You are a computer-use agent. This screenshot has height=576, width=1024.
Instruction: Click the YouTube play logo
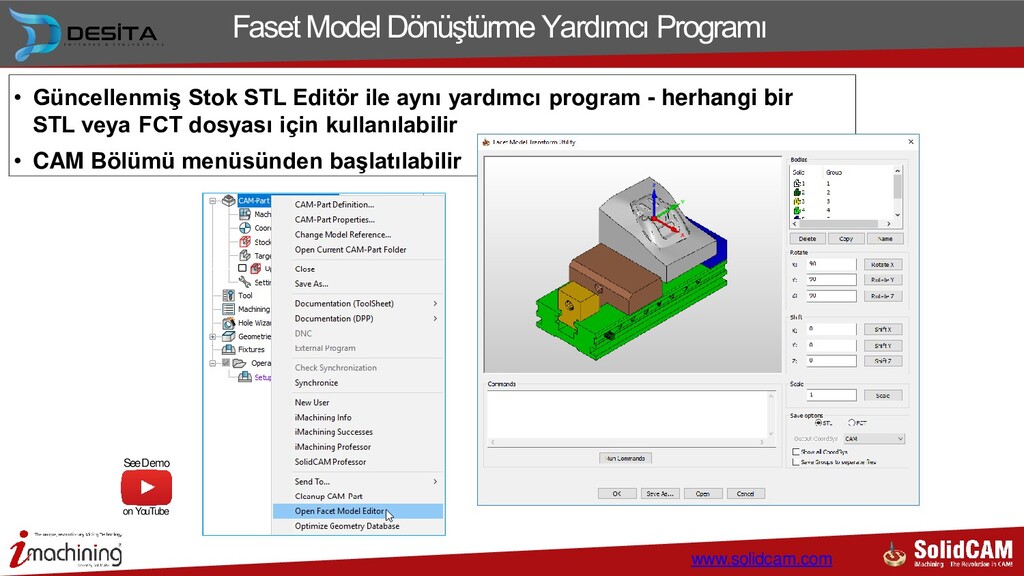pyautogui.click(x=146, y=487)
